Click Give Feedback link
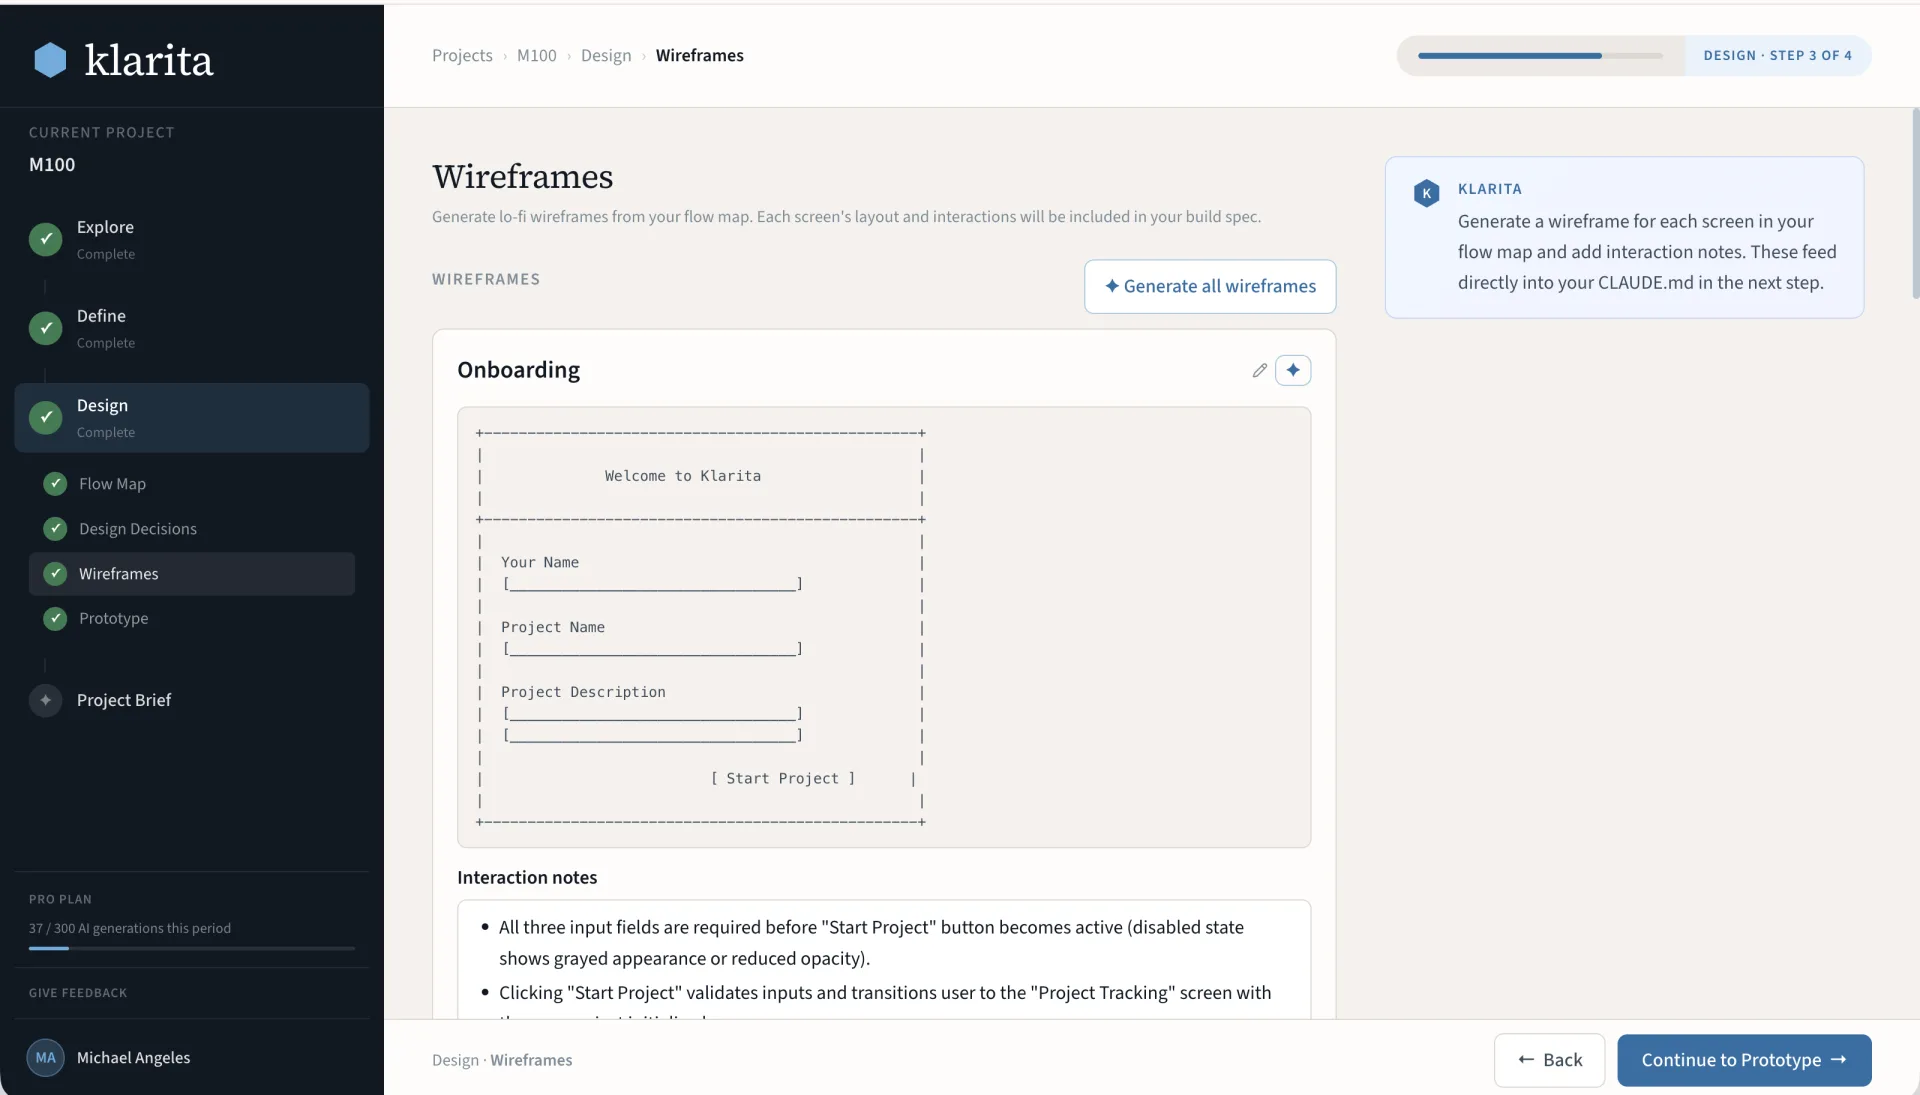The image size is (1920, 1095). tap(78, 993)
